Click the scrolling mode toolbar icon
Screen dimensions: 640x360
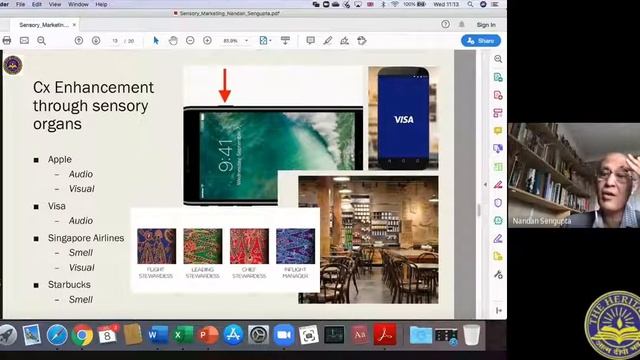tap(285, 40)
